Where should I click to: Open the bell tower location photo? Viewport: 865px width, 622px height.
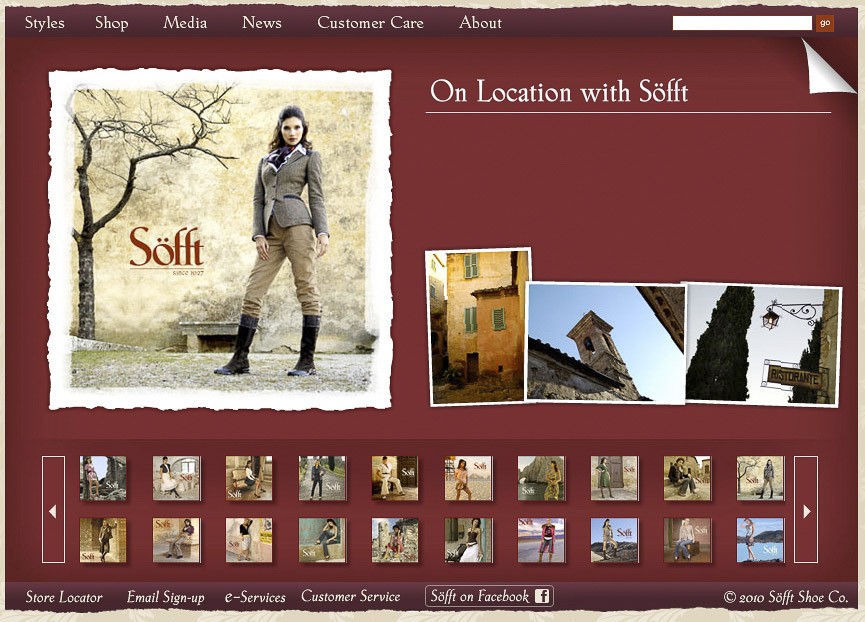[x=605, y=342]
